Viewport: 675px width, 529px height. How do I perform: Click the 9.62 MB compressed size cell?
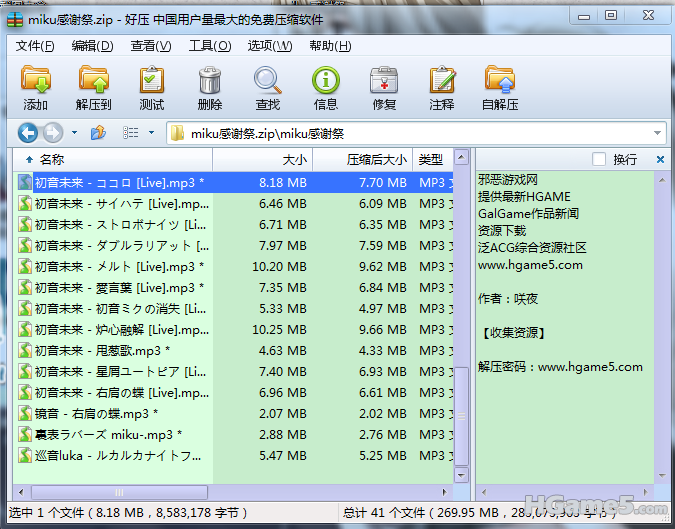coord(383,267)
